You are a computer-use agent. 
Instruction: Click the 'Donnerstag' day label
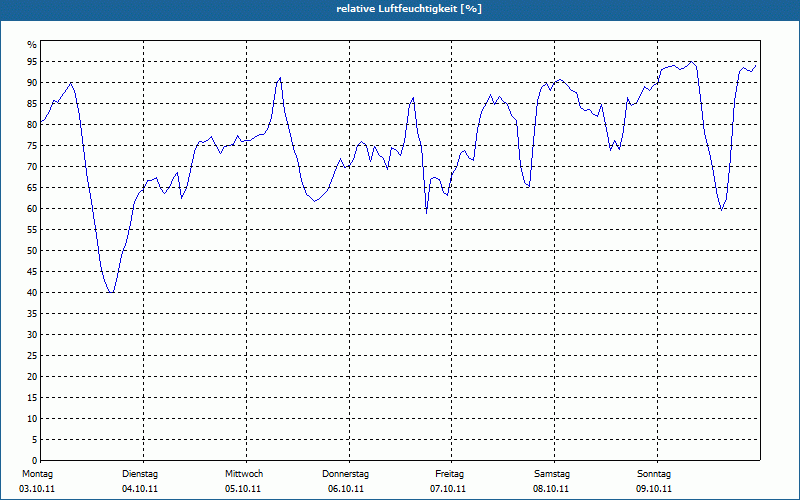[x=345, y=474]
